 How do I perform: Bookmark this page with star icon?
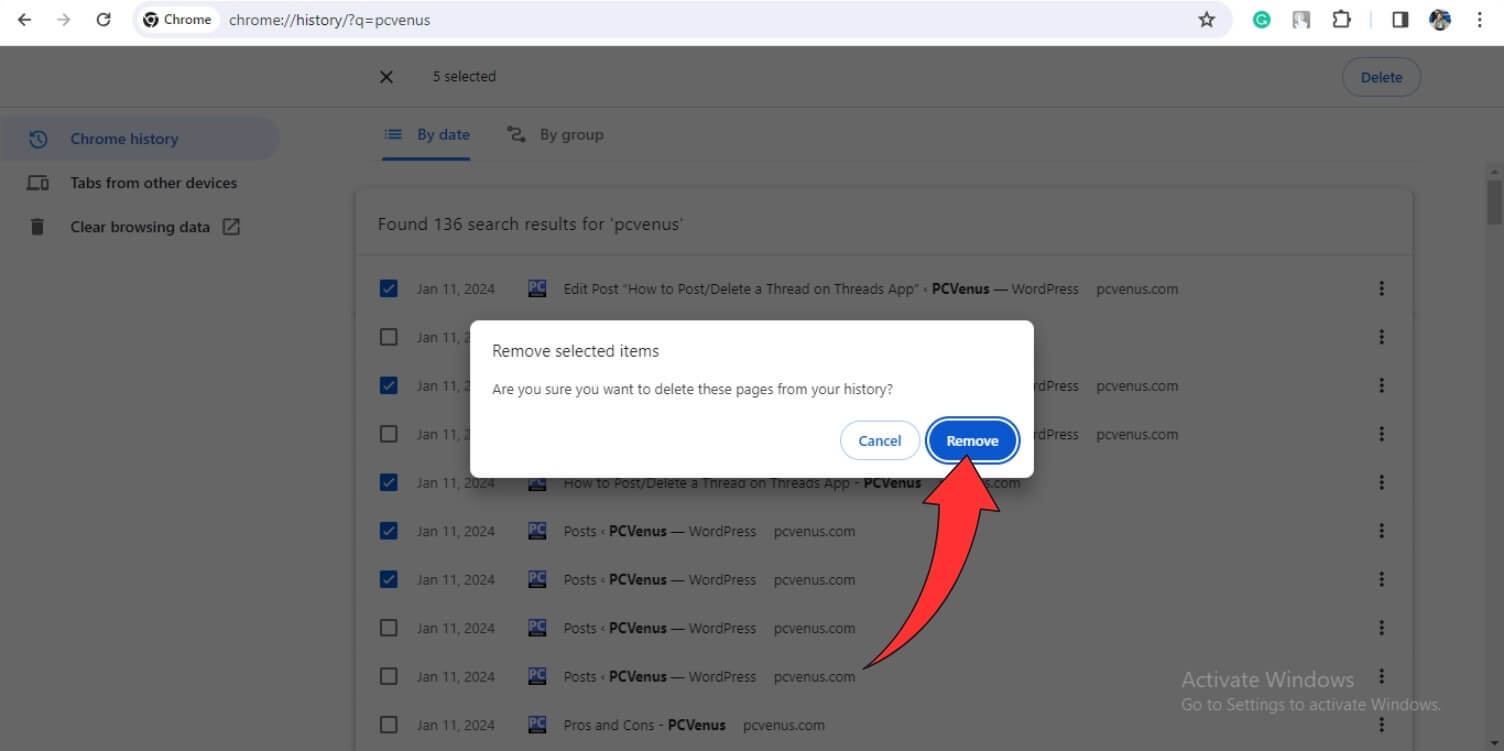click(x=1206, y=20)
